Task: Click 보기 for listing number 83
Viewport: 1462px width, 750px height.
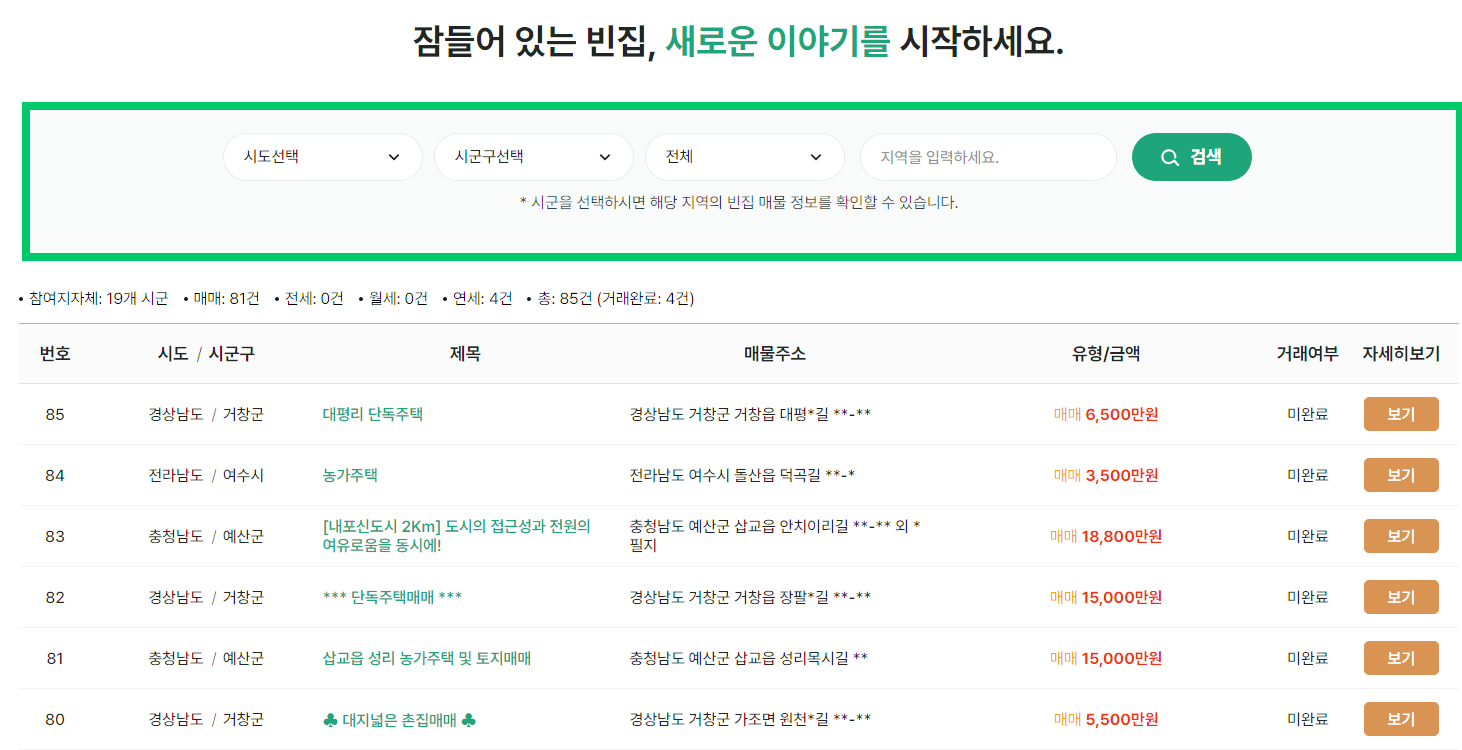Action: click(1400, 535)
